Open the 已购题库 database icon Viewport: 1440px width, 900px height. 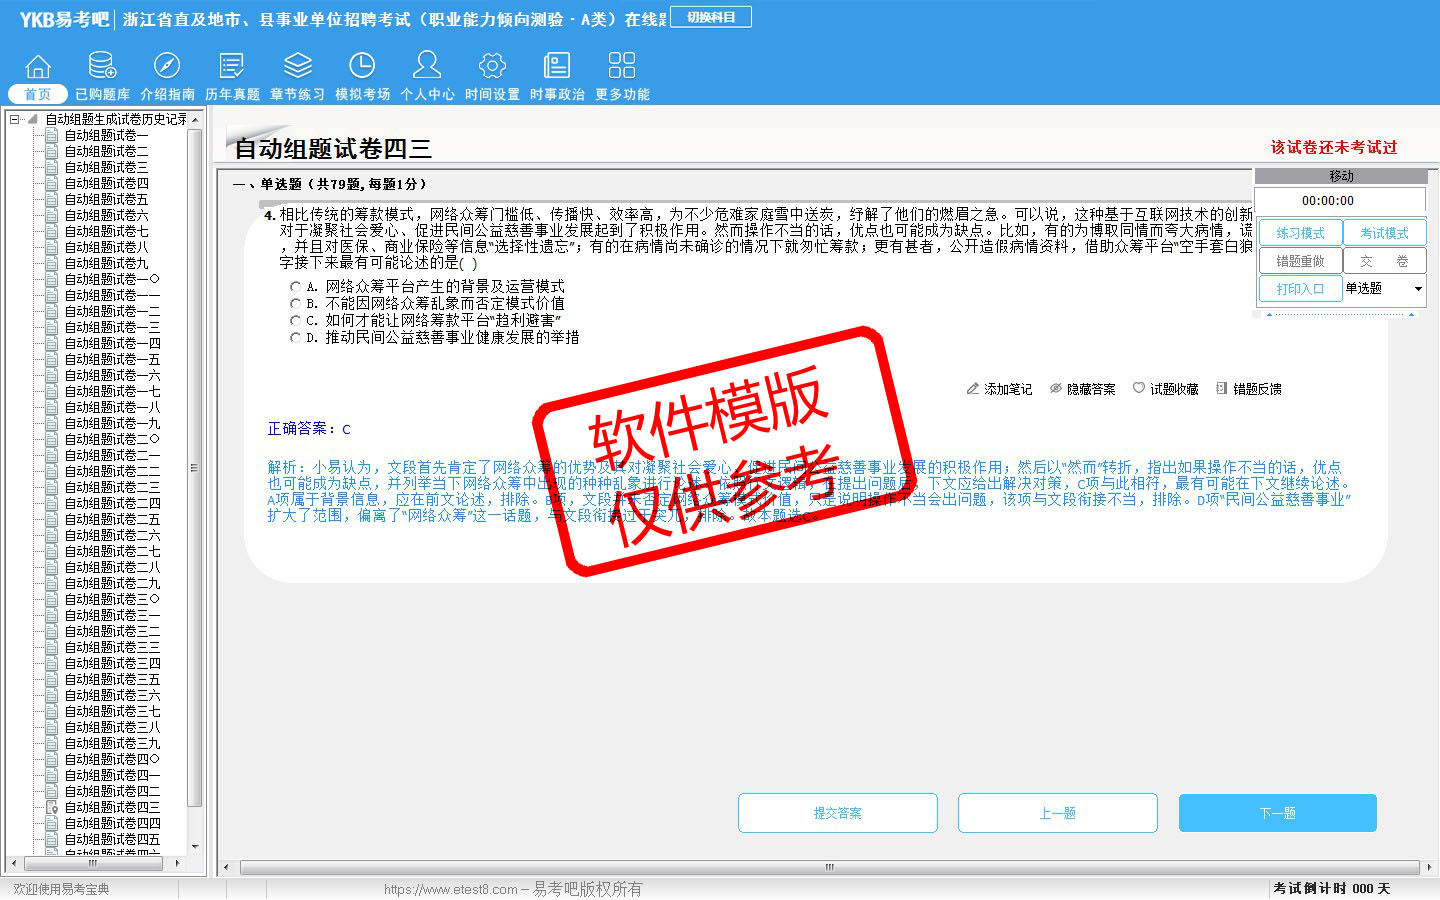click(x=102, y=67)
